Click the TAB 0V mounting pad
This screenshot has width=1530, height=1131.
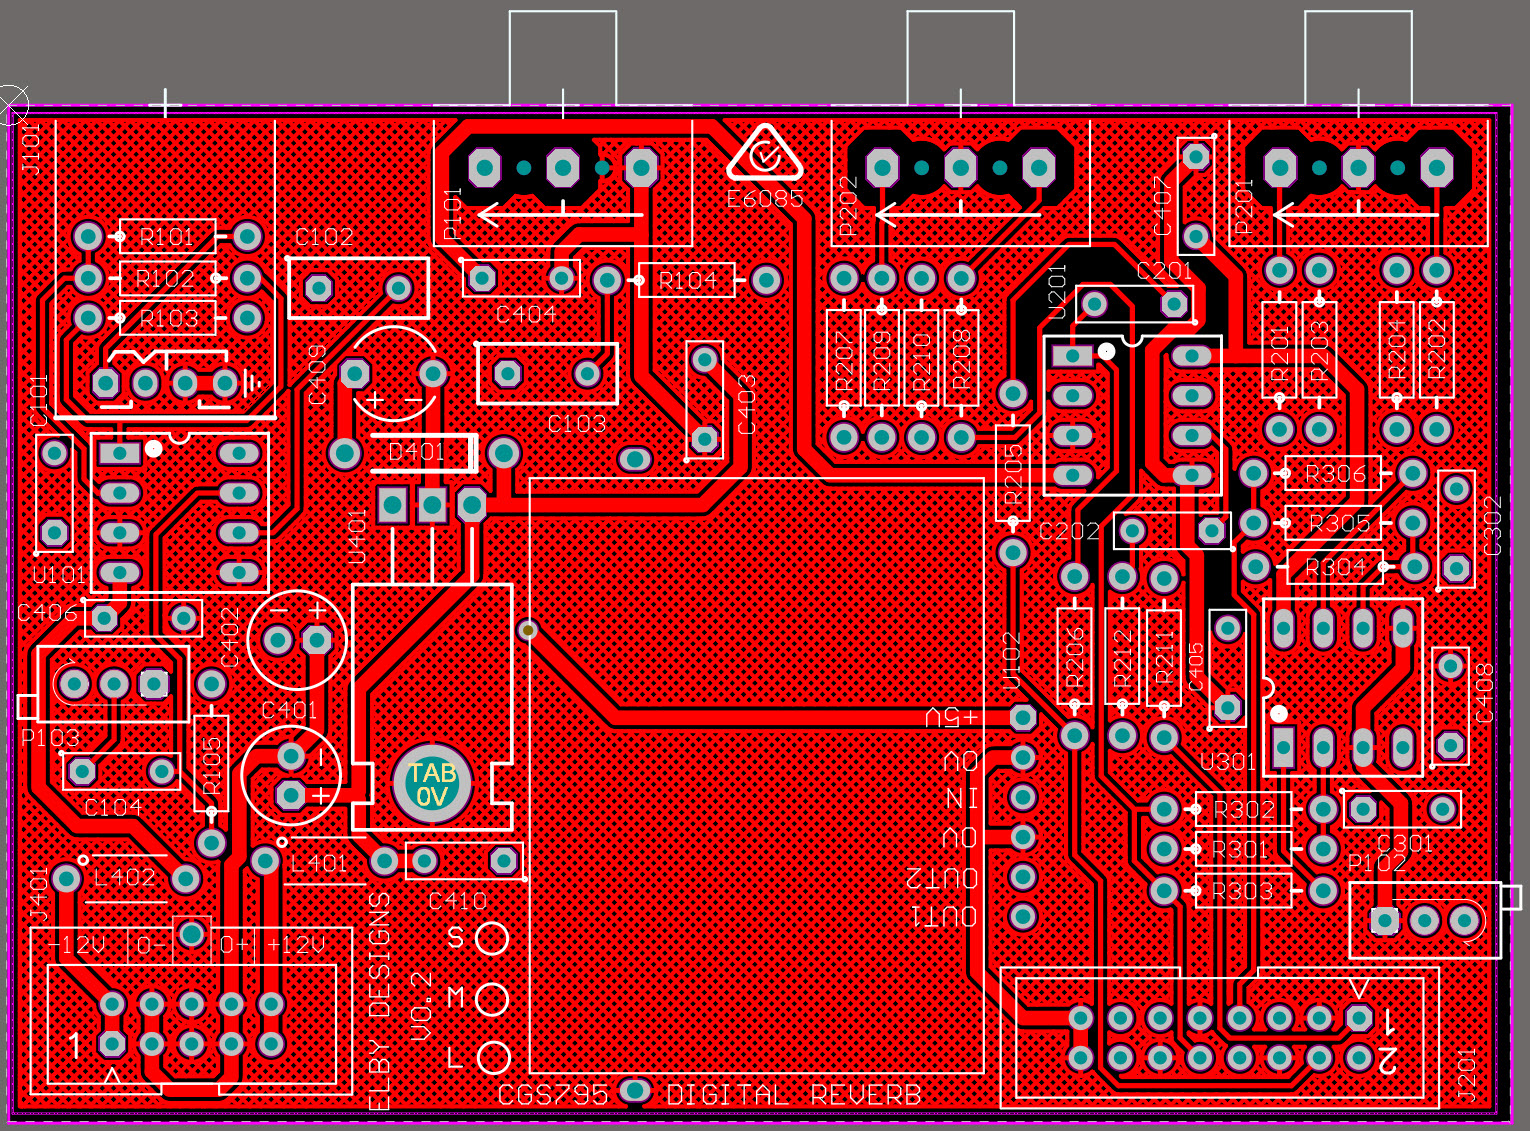click(x=432, y=784)
